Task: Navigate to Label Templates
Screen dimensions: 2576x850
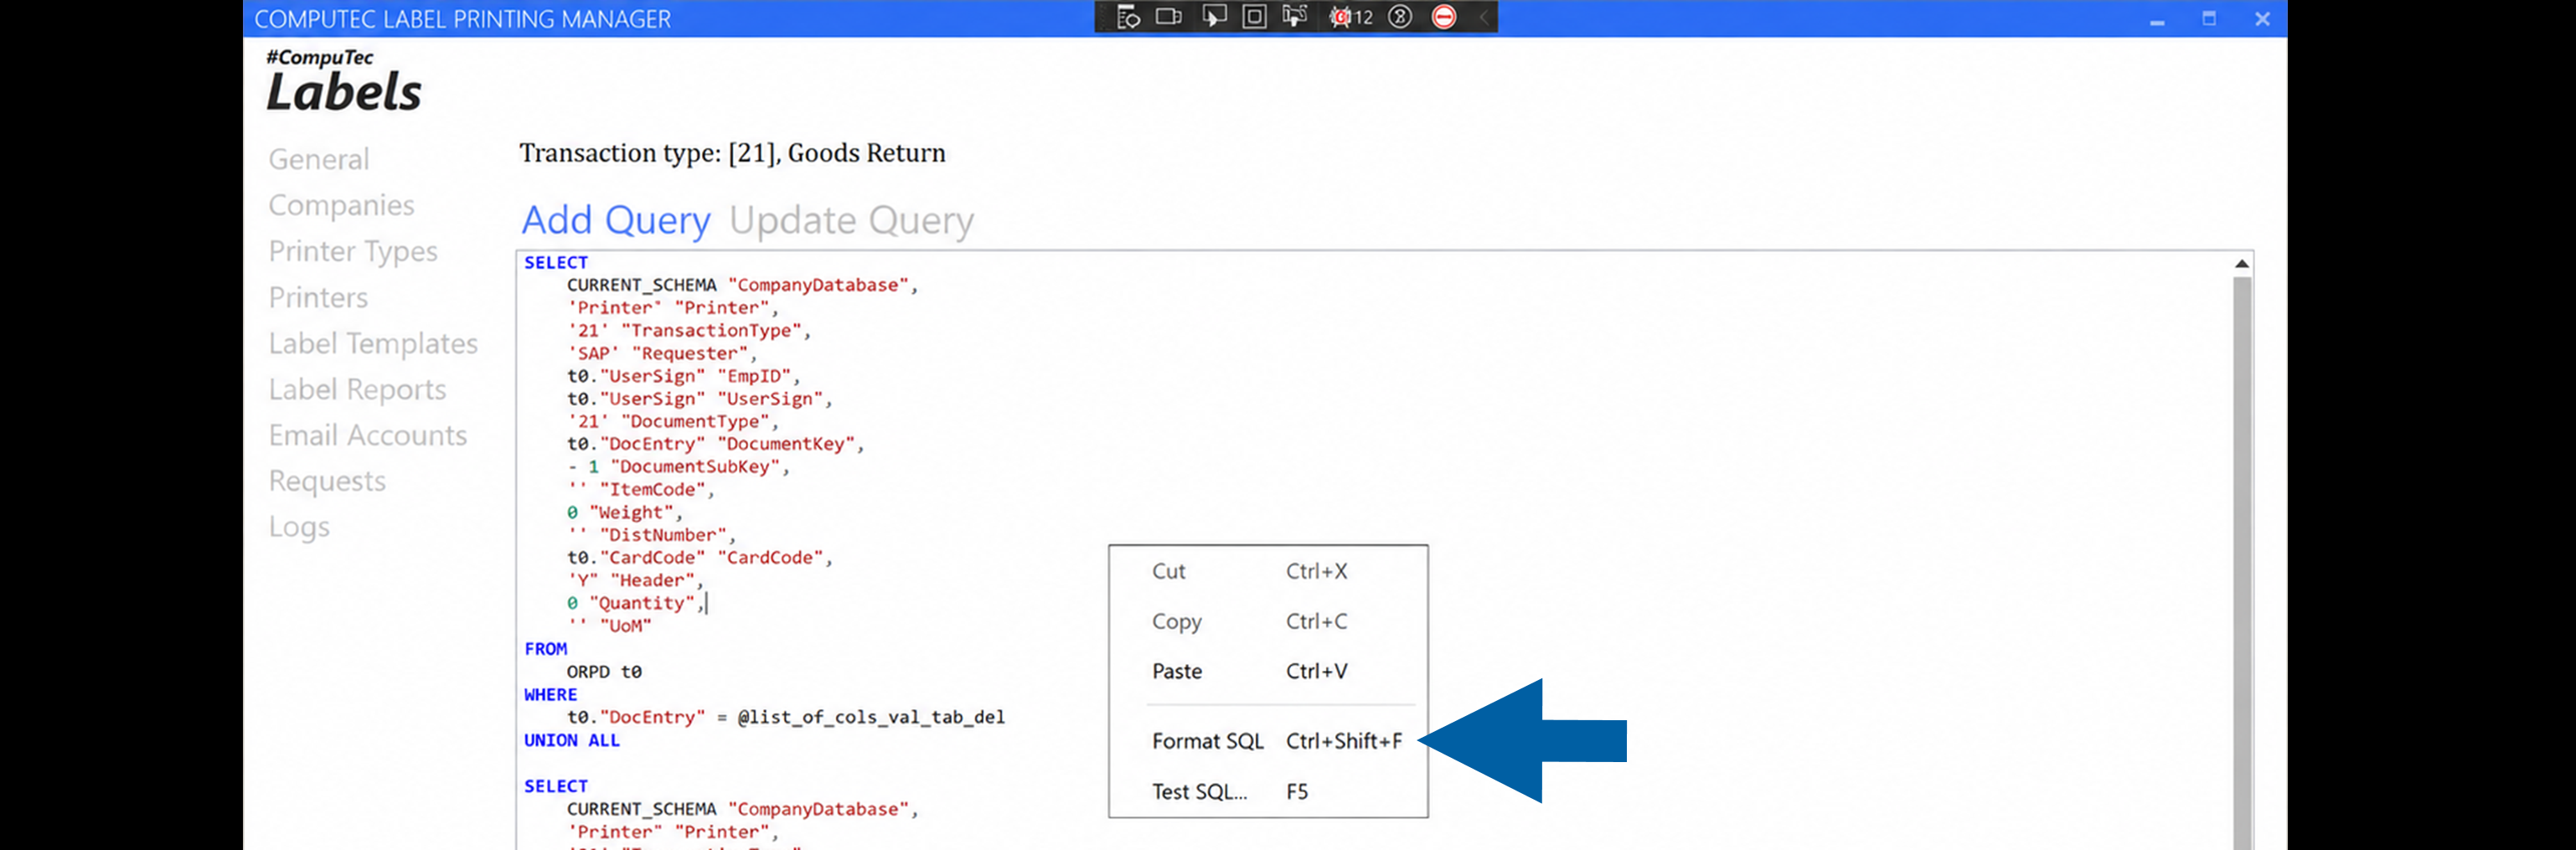Action: click(x=373, y=343)
